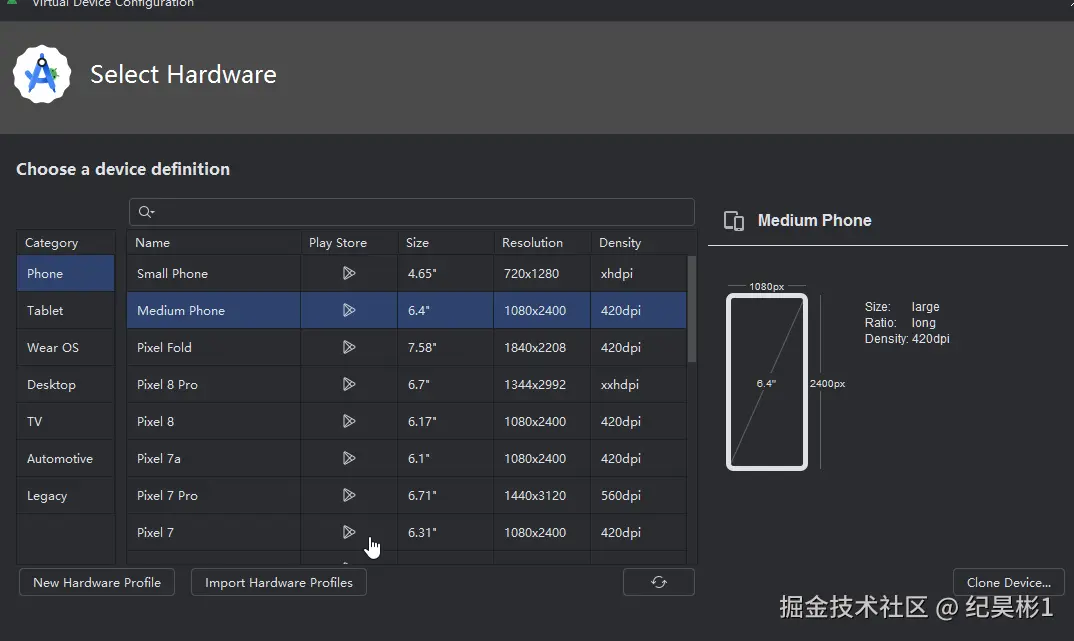This screenshot has width=1074, height=641.
Task: Select the Phone category
Action: (66, 273)
